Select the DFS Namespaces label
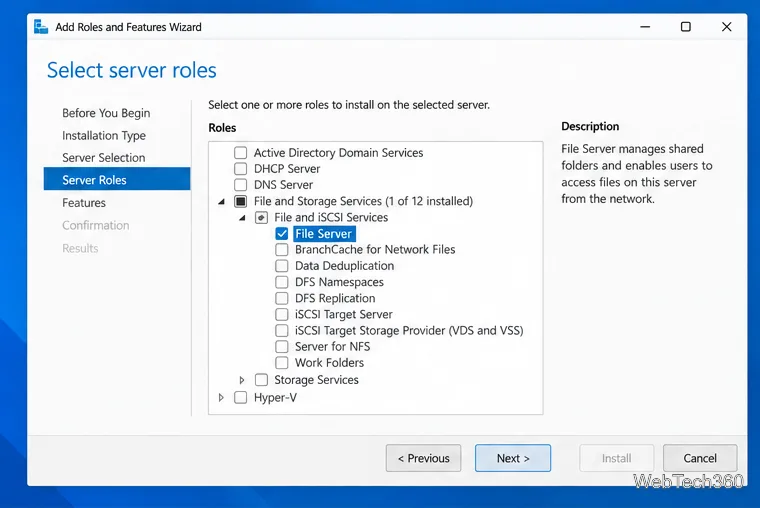This screenshot has width=760, height=508. [339, 282]
